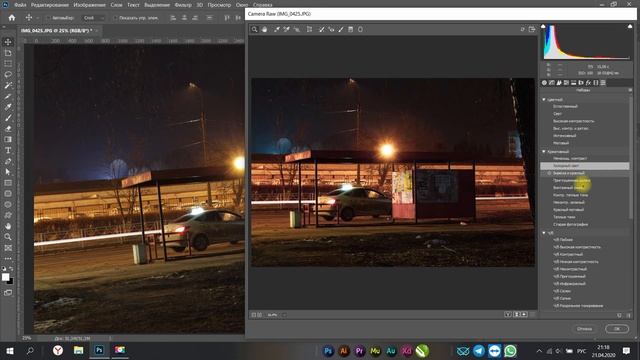Open the Presets panel flyout menu
Image resolution: width=640 pixels, height=360 pixels.
pos(630,90)
